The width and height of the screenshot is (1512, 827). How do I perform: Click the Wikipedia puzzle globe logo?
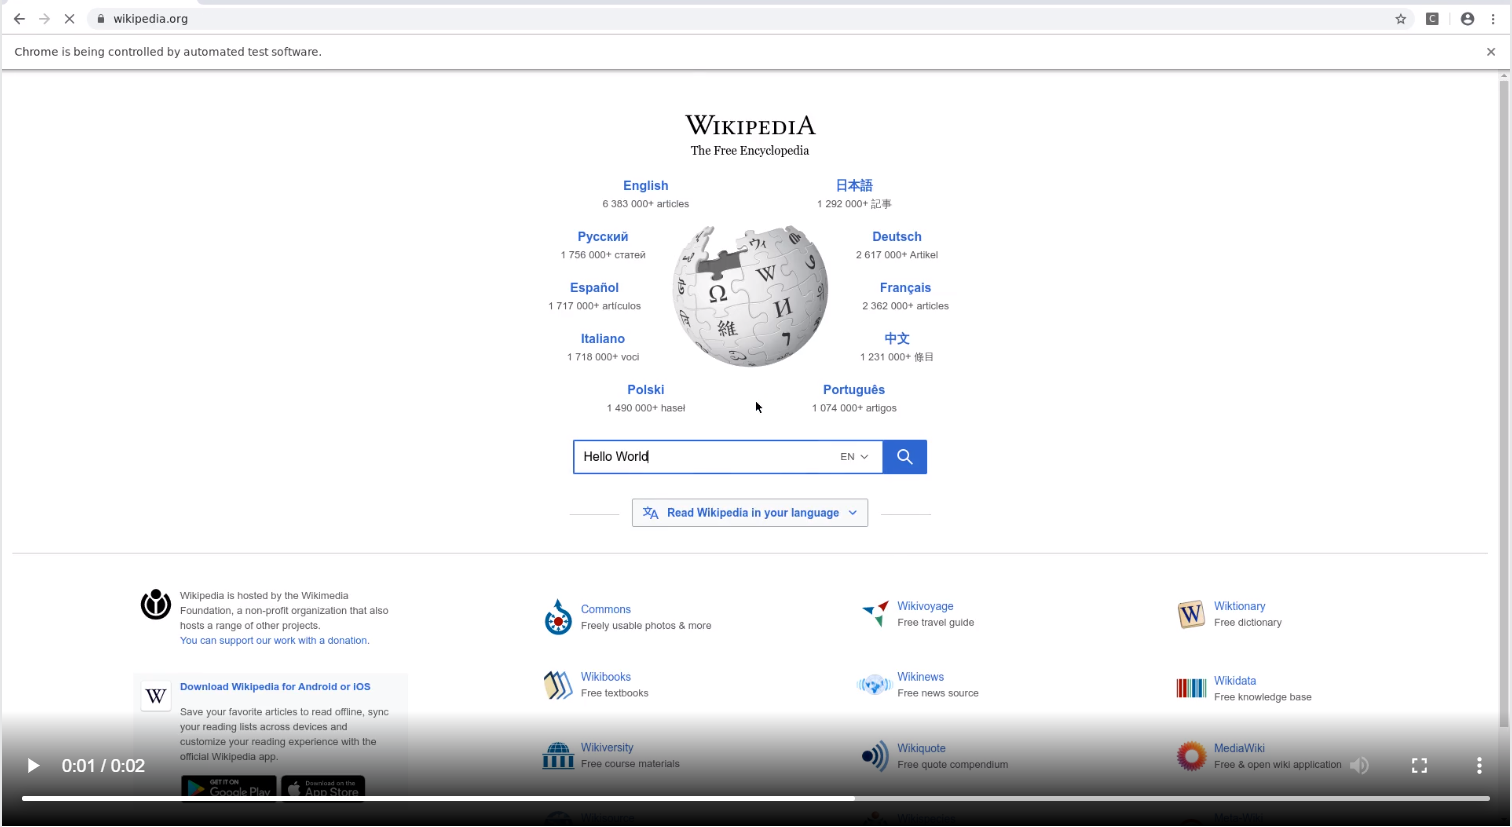[x=750, y=296]
